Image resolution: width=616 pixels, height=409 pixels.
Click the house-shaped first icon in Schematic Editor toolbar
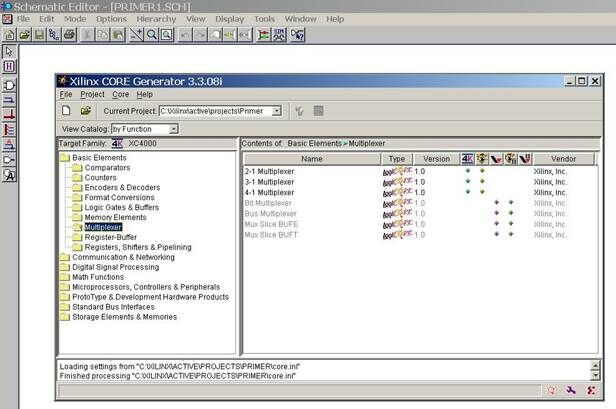point(9,35)
